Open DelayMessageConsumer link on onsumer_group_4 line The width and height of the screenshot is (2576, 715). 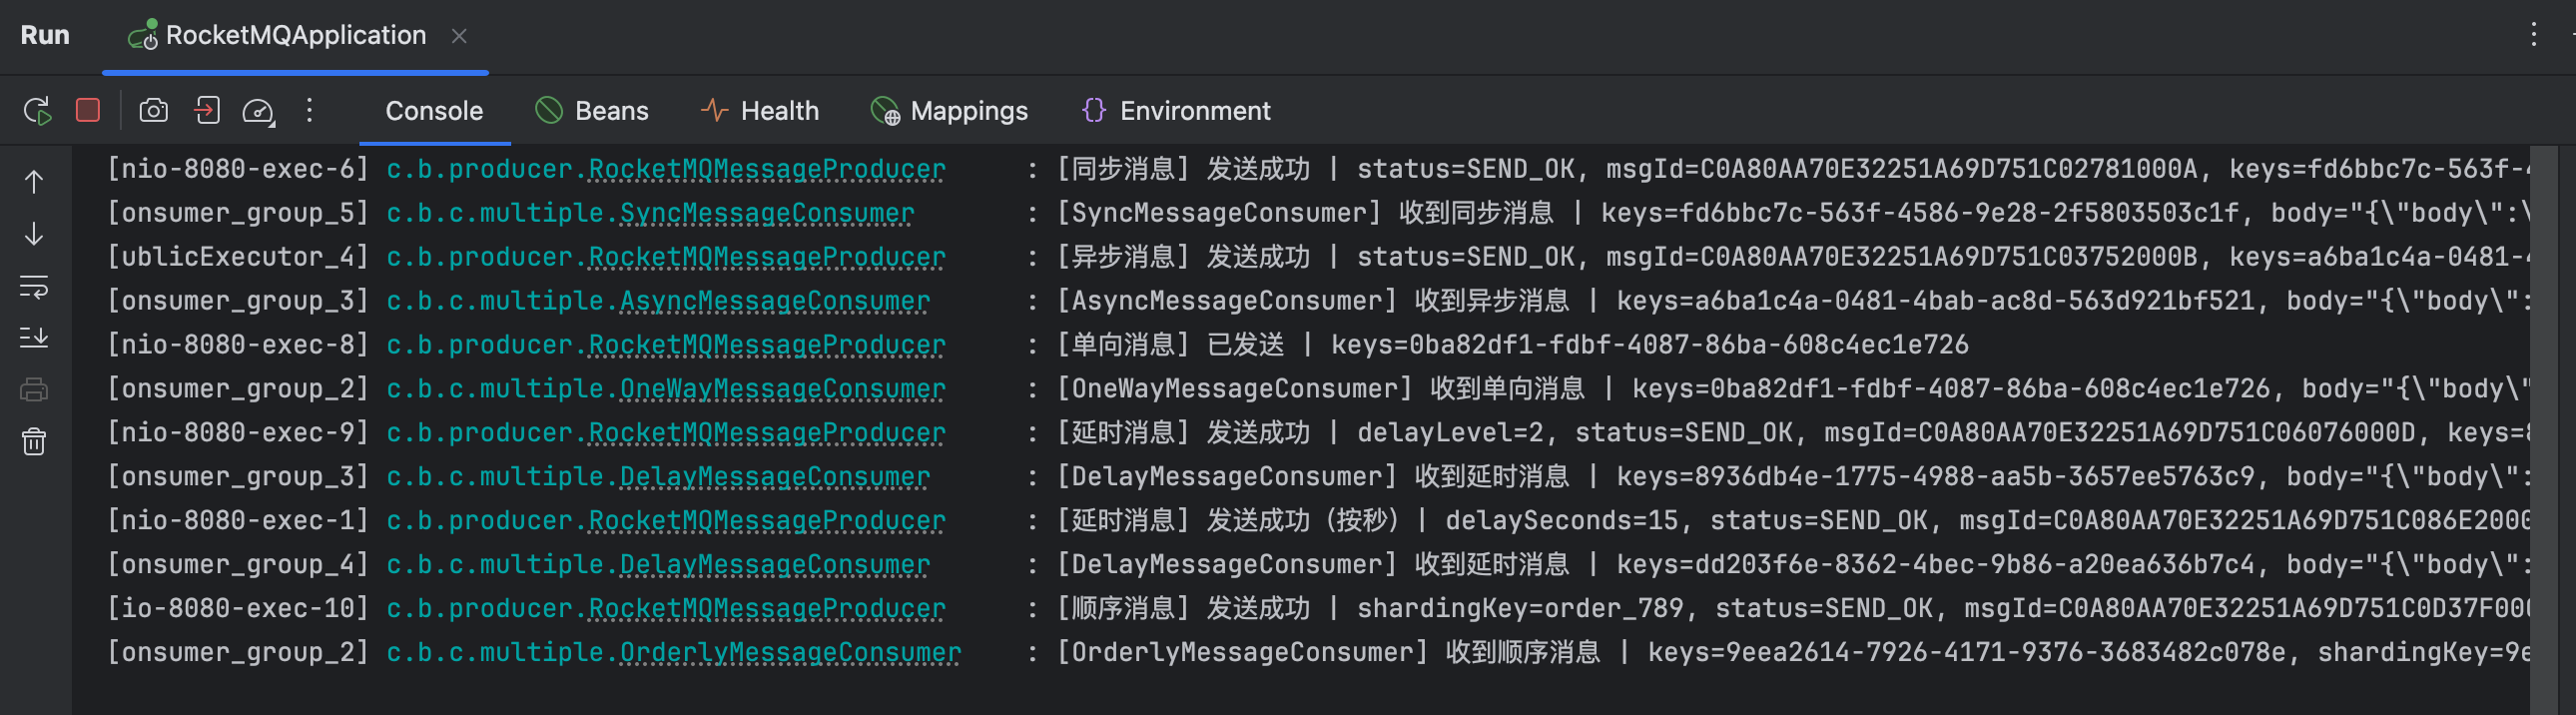774,565
